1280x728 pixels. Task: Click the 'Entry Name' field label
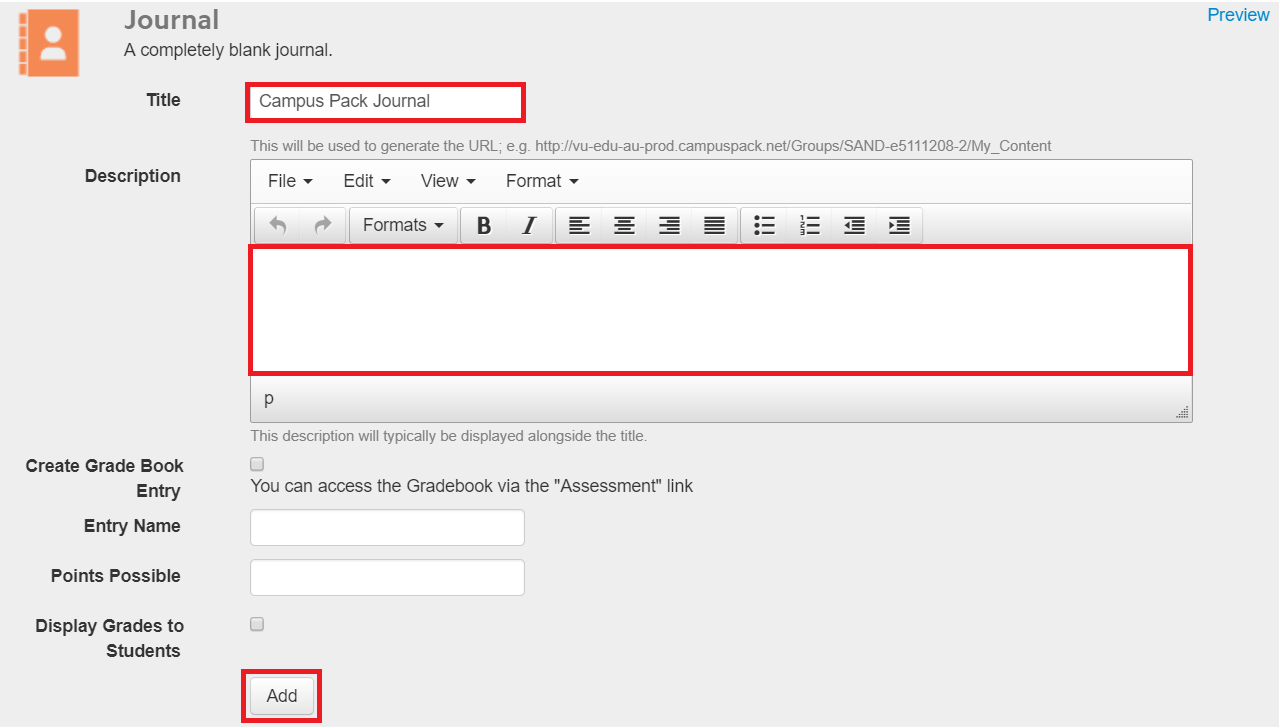(133, 526)
